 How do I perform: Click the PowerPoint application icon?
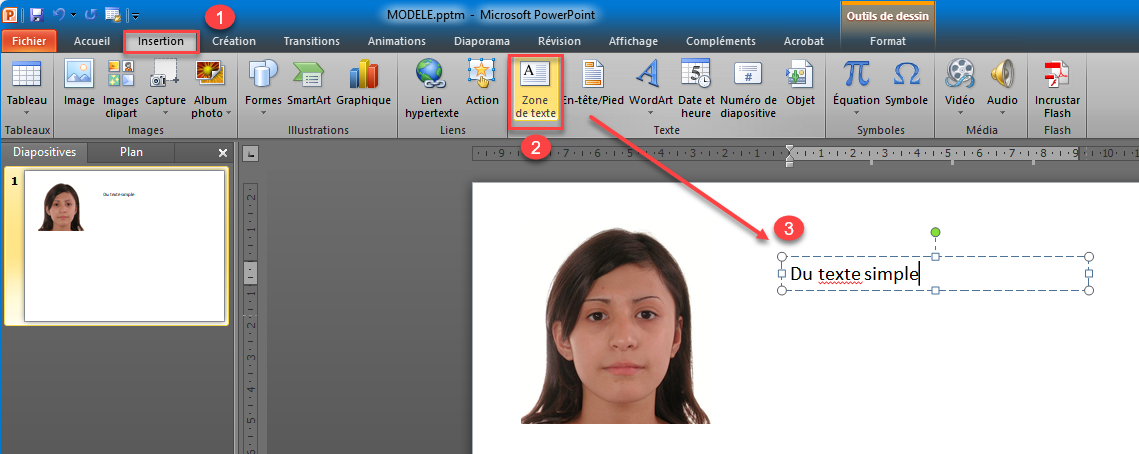point(11,14)
